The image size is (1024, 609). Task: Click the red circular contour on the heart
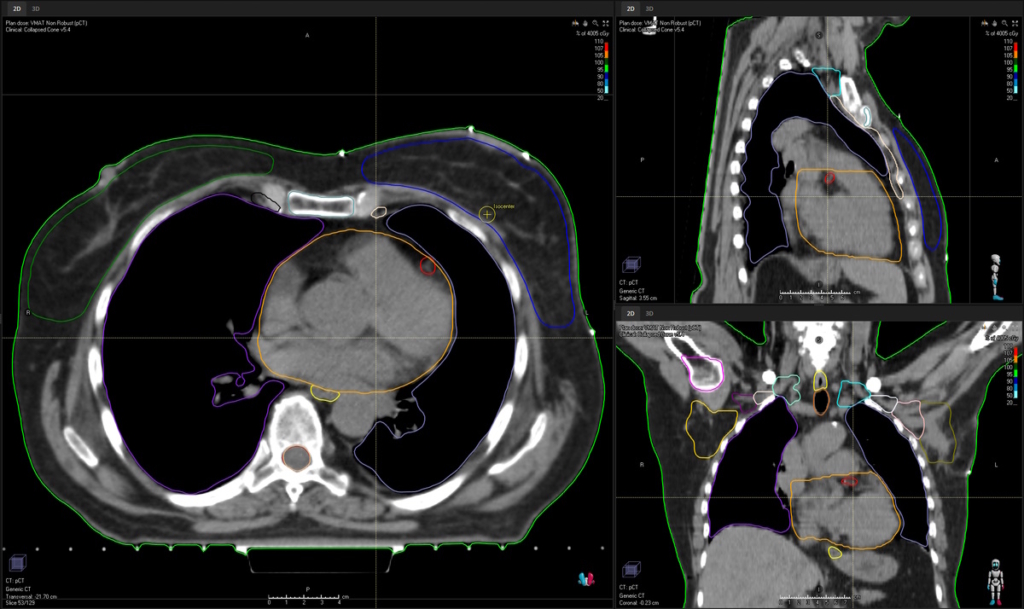tap(427, 265)
